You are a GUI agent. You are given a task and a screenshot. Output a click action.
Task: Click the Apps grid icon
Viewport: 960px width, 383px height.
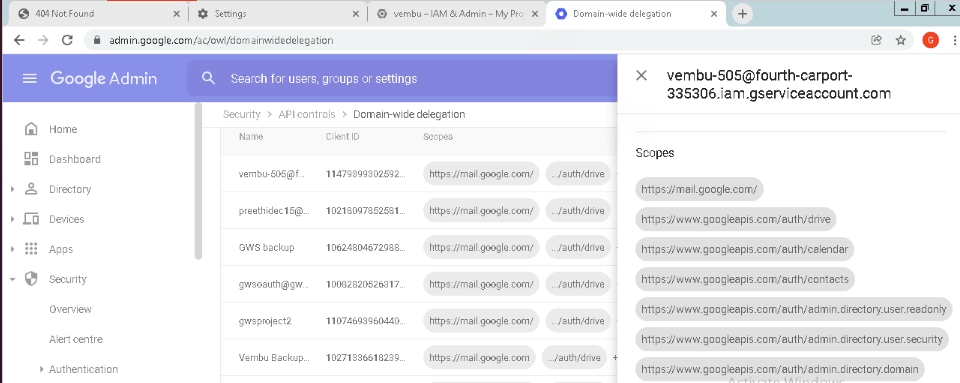pos(31,249)
